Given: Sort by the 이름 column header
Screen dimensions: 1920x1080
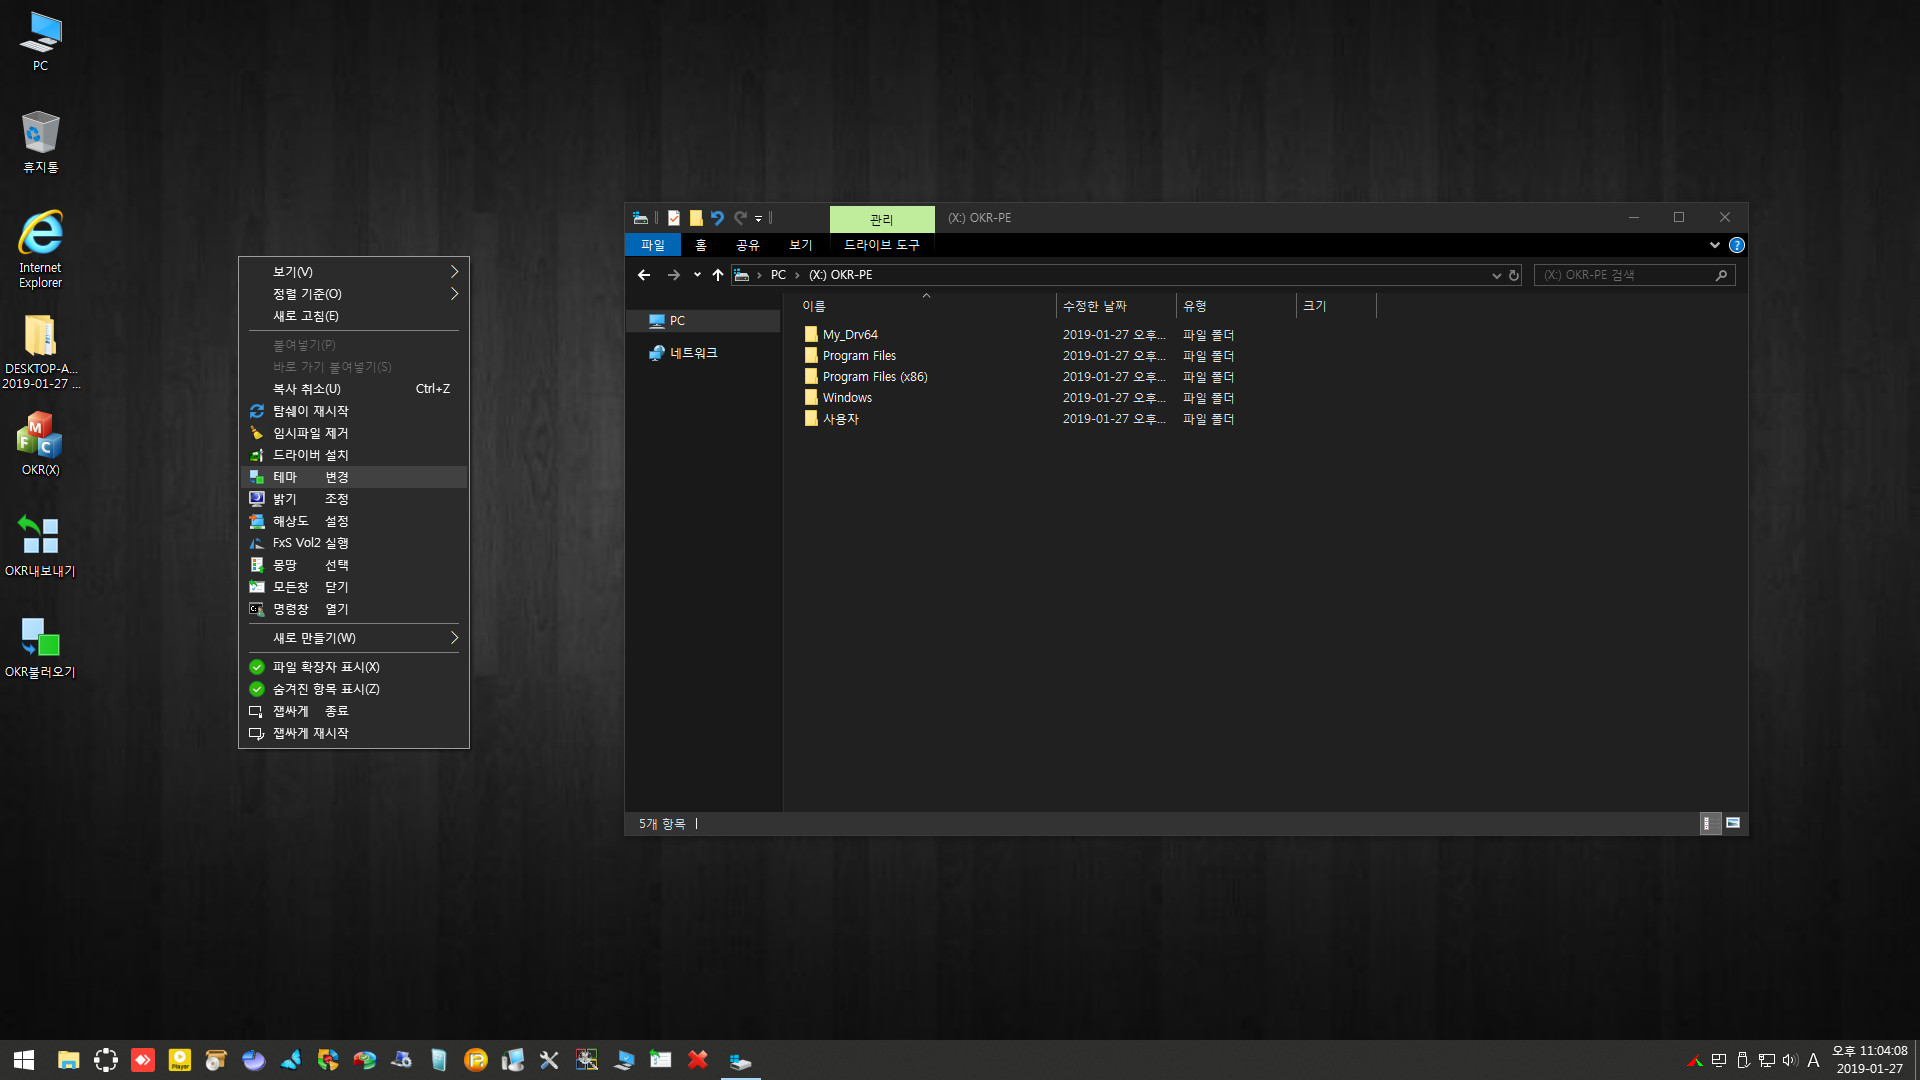Looking at the screenshot, I should click(x=925, y=306).
